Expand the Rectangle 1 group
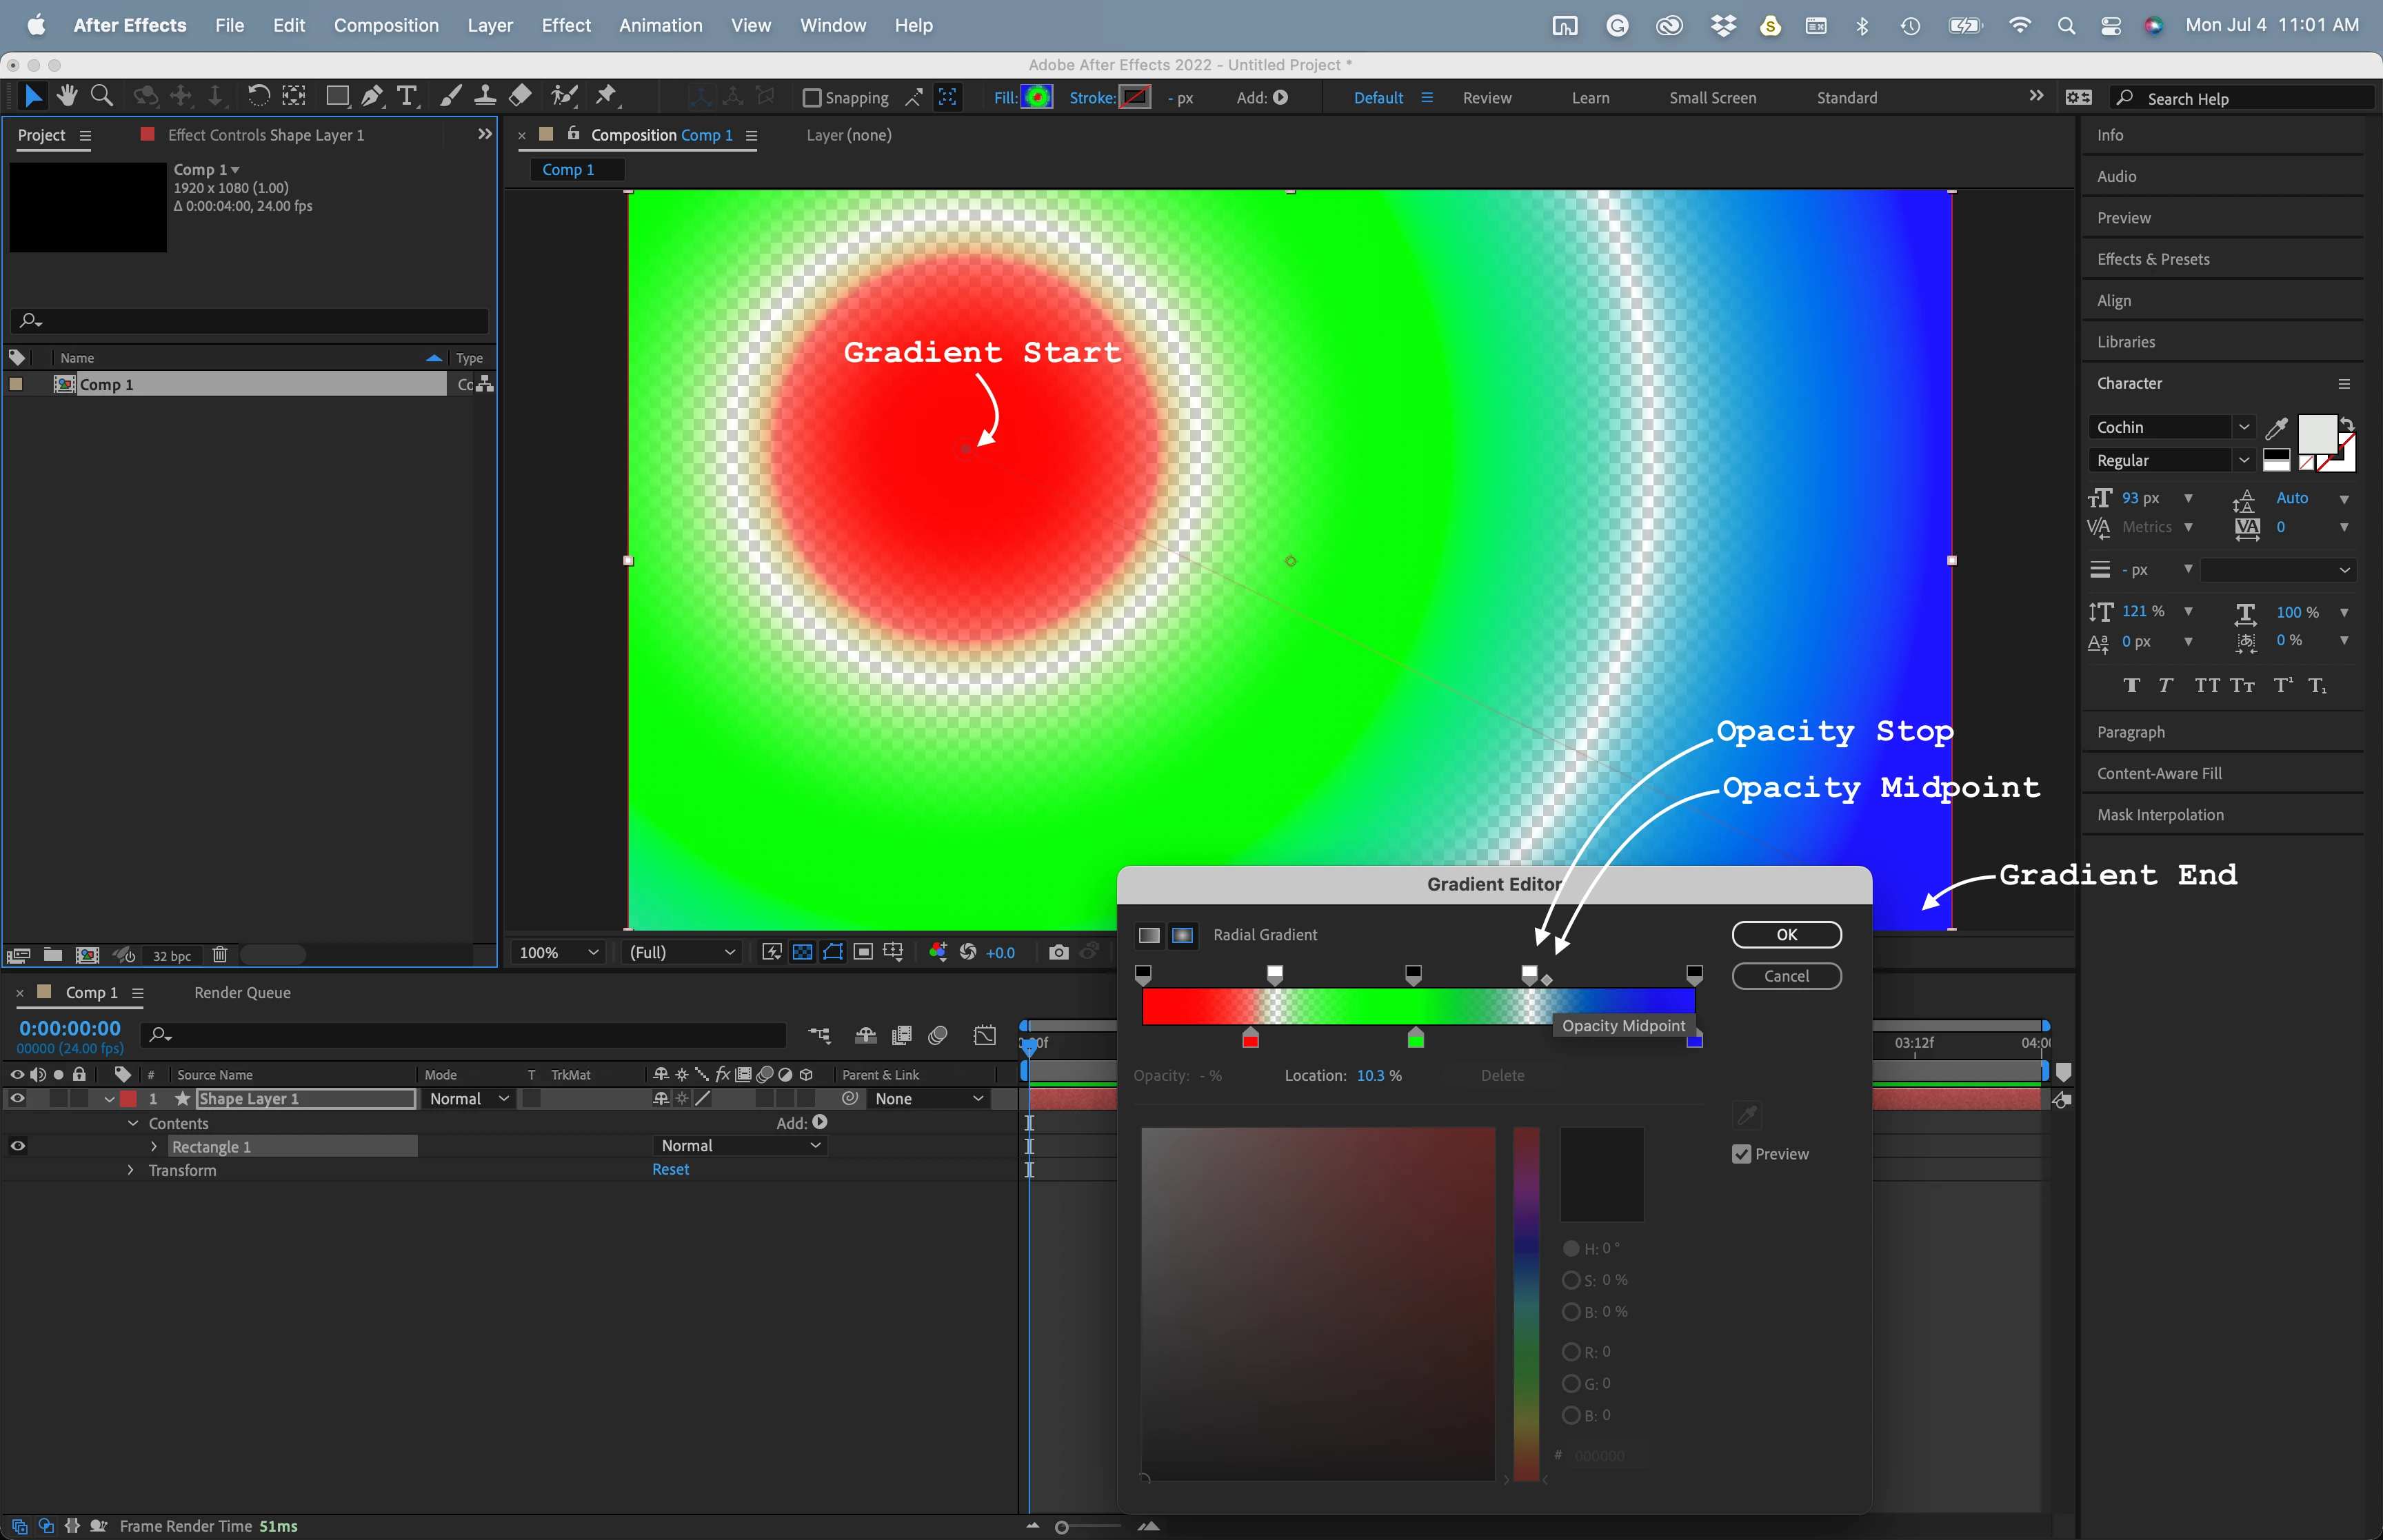The height and width of the screenshot is (1540, 2383). [154, 1147]
